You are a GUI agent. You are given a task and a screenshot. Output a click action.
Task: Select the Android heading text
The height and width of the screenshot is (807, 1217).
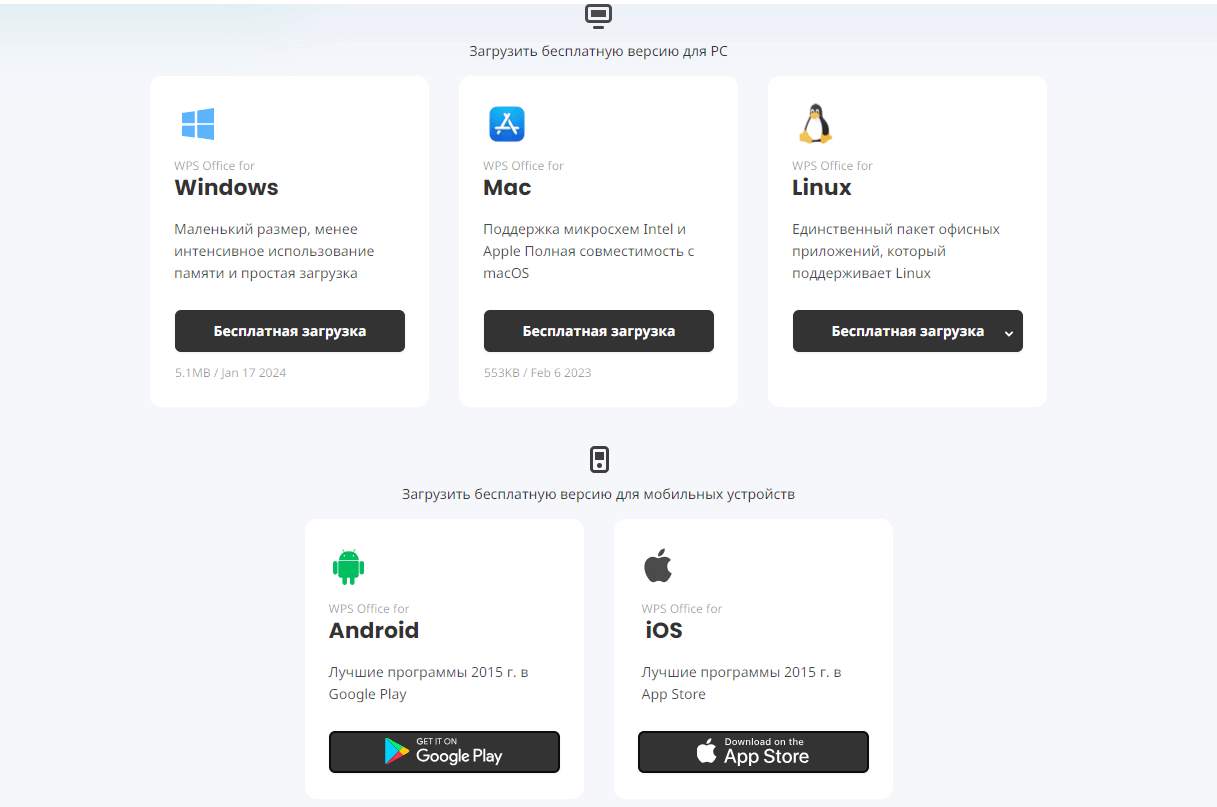click(x=374, y=631)
